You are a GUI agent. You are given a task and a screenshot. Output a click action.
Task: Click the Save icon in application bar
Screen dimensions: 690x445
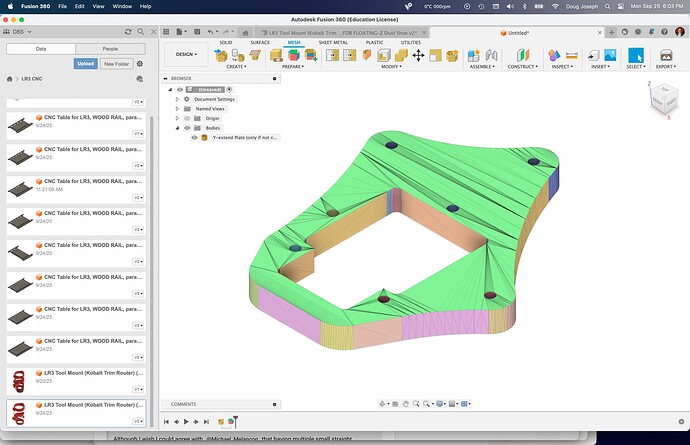[197, 32]
